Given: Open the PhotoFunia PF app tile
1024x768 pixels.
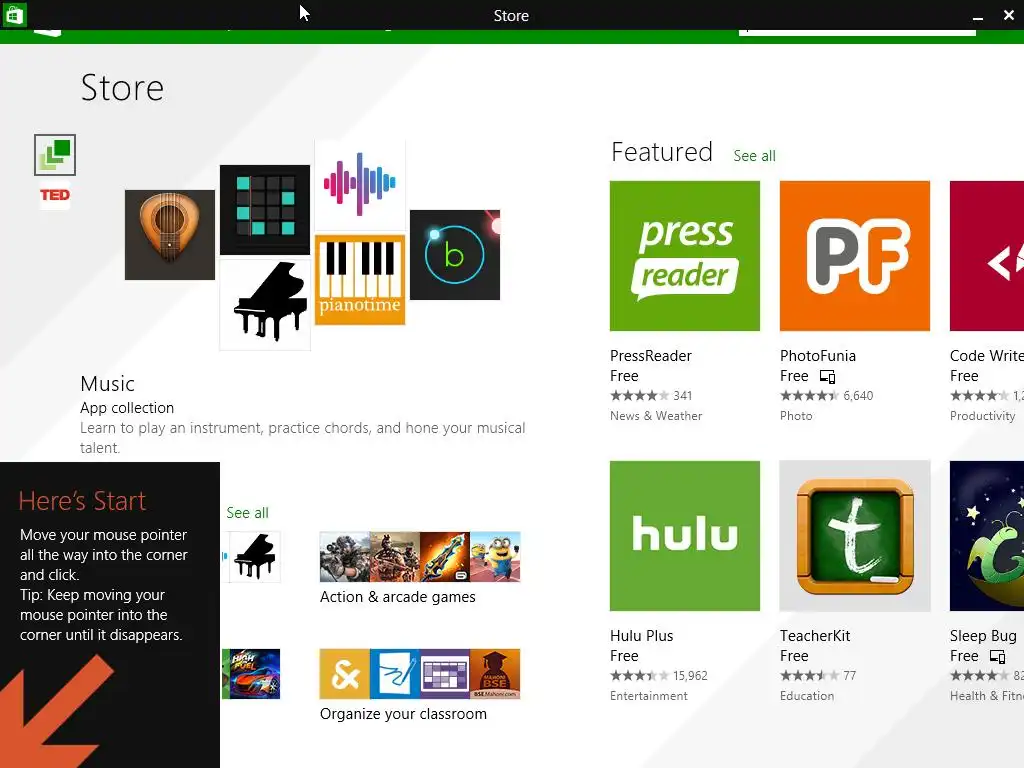Looking at the screenshot, I should (x=854, y=256).
